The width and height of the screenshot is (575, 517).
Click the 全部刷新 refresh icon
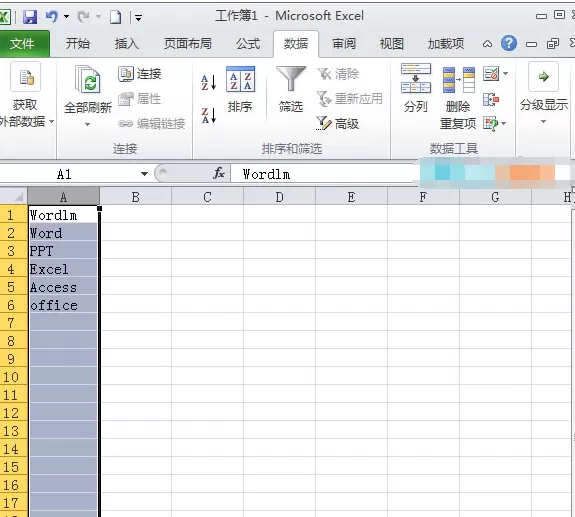(x=88, y=80)
